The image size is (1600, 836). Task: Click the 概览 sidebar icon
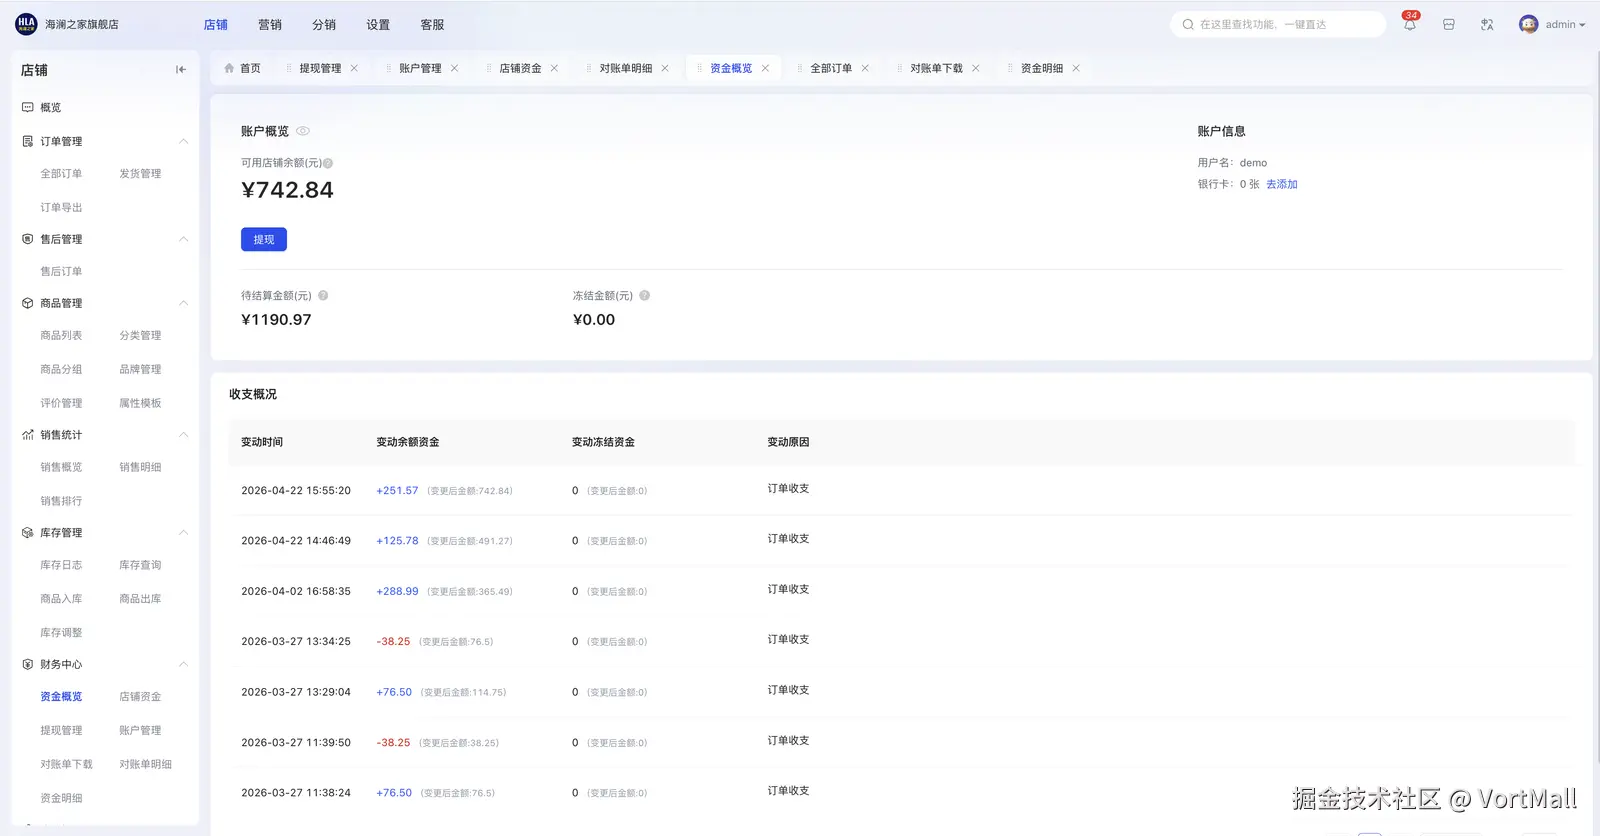(28, 107)
